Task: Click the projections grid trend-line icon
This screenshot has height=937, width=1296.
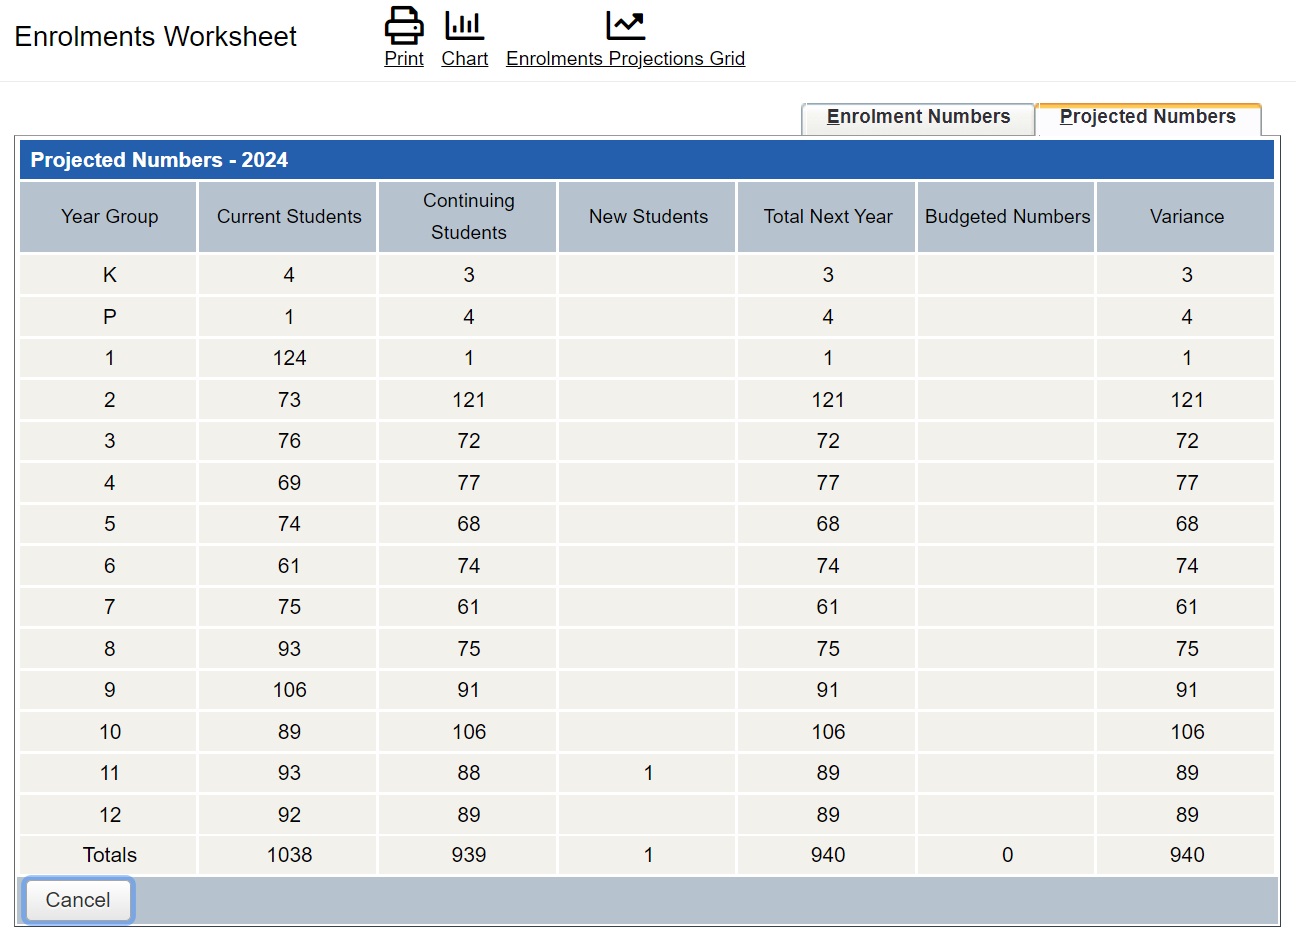Action: pos(625,25)
